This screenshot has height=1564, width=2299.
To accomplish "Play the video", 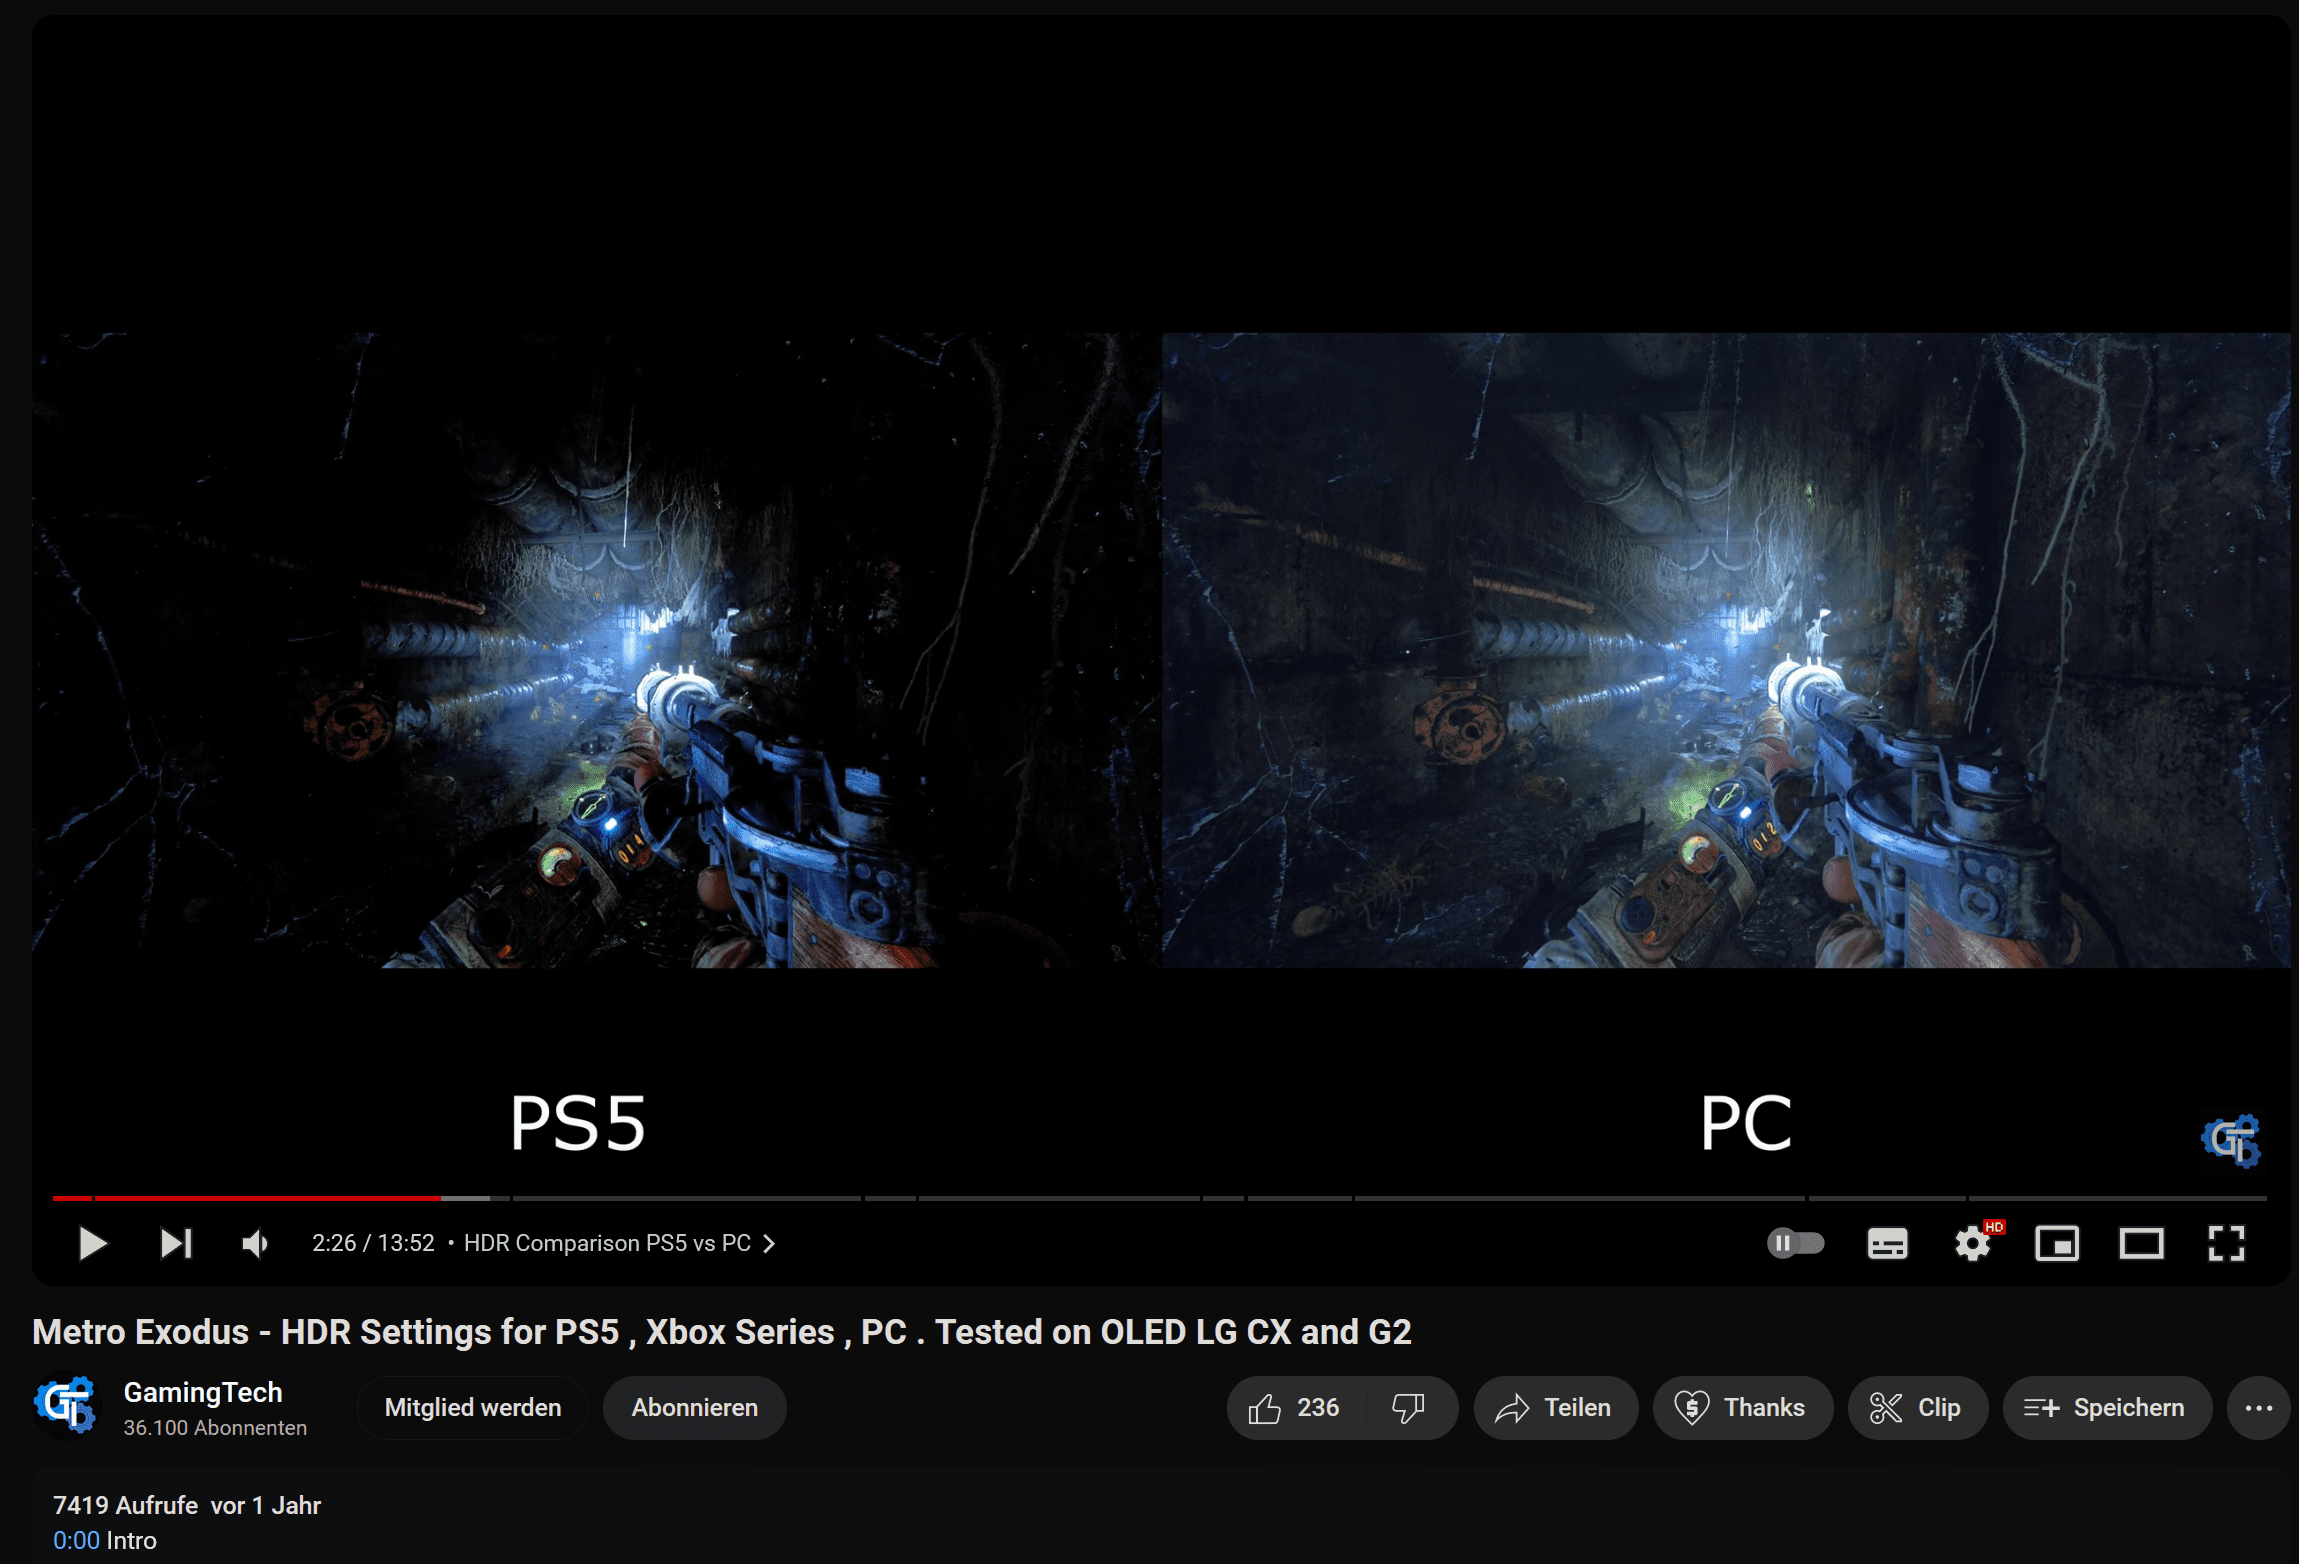I will [x=92, y=1243].
